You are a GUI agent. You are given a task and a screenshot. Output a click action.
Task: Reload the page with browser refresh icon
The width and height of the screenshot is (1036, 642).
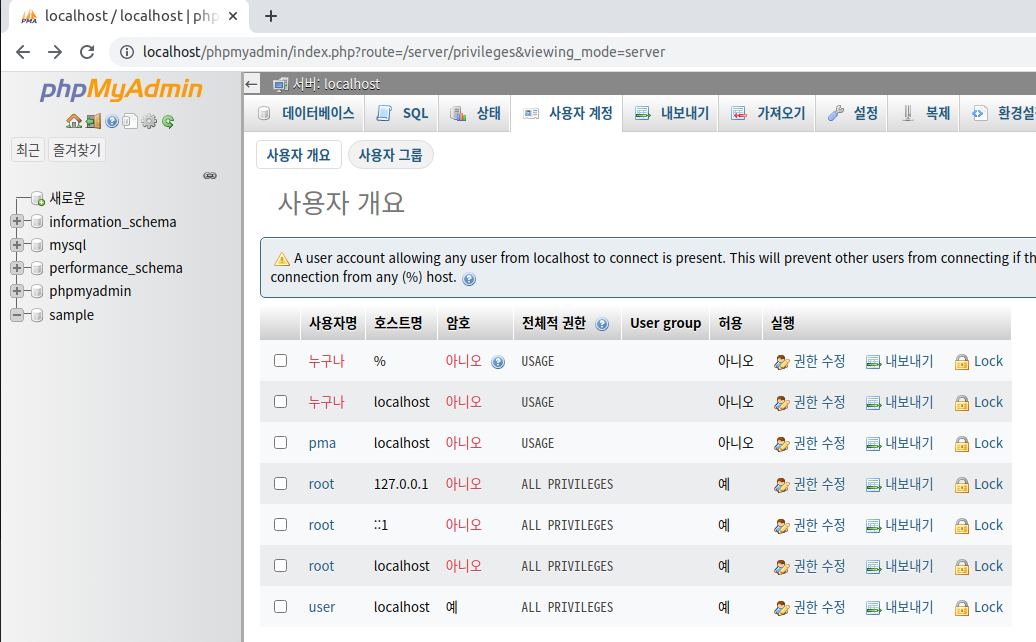[x=87, y=52]
